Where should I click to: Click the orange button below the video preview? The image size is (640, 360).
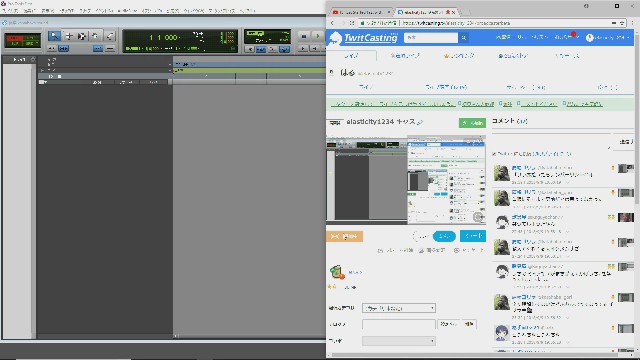[344, 236]
